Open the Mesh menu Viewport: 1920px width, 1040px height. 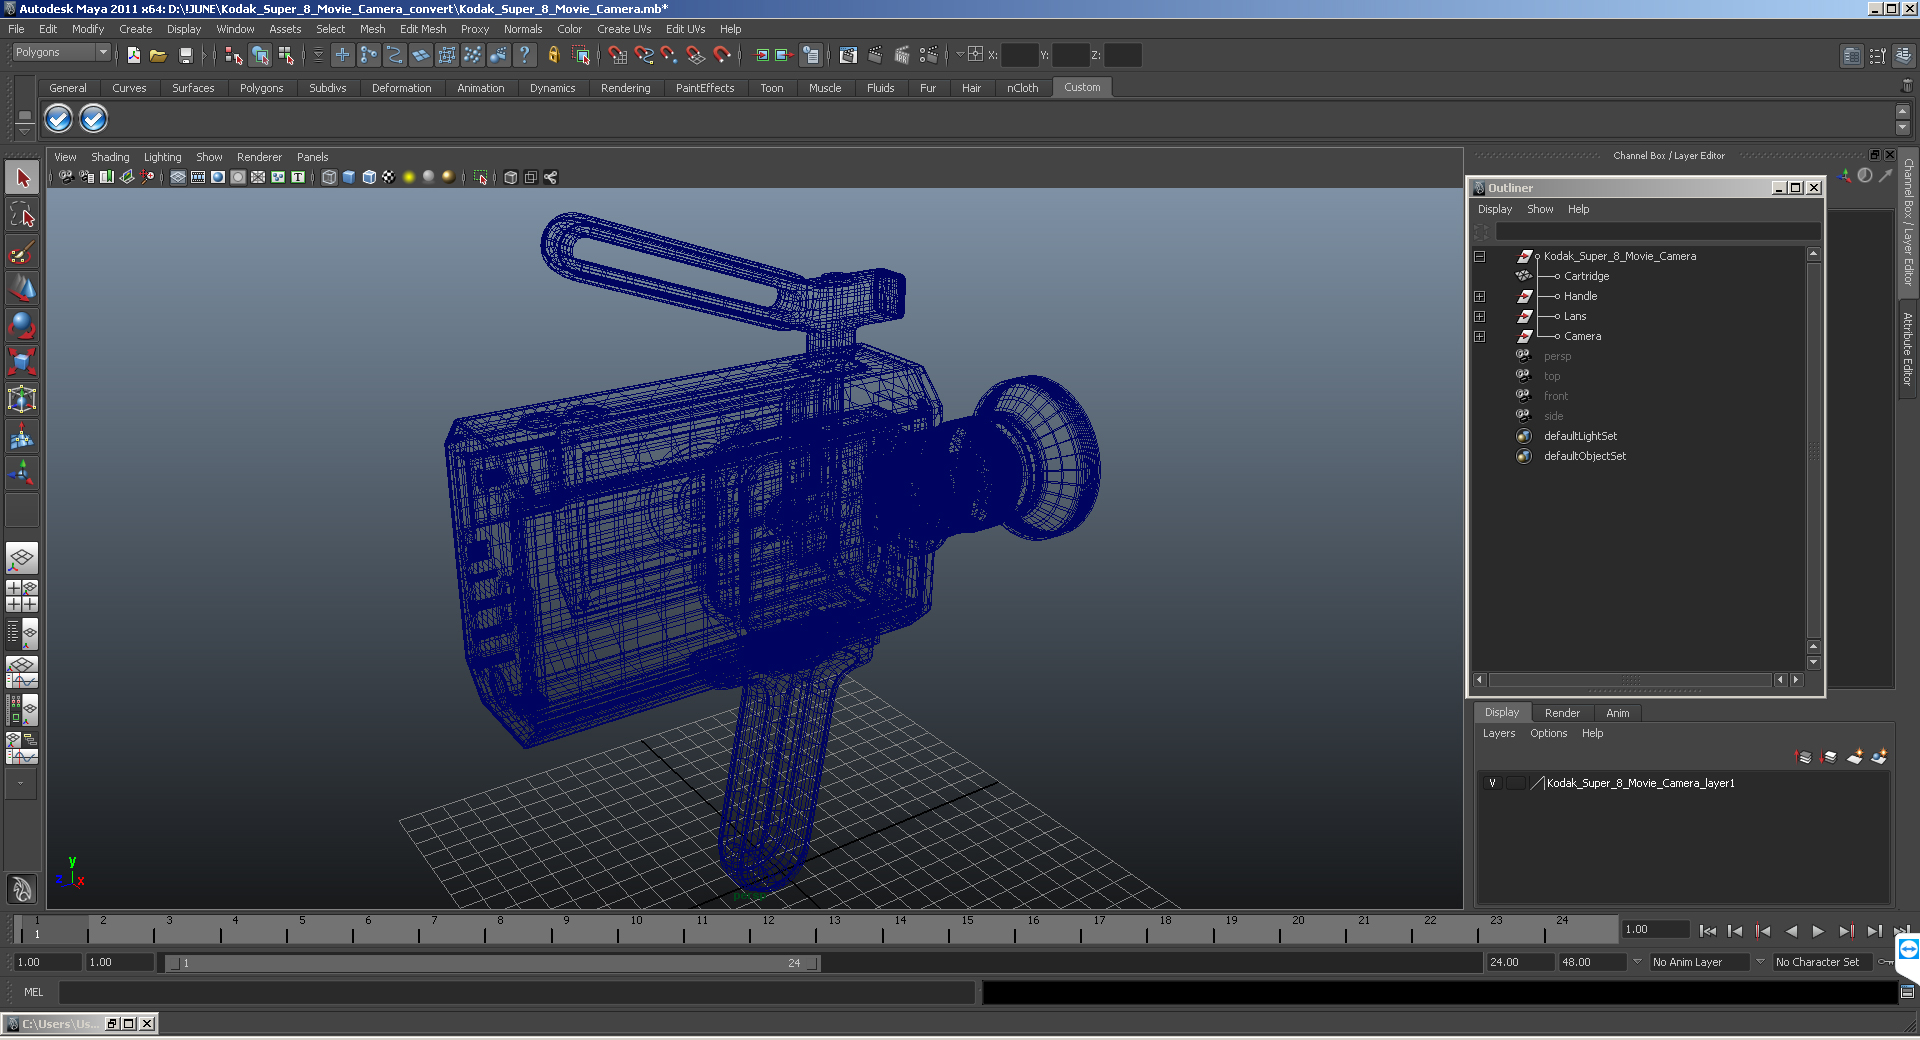pyautogui.click(x=372, y=29)
